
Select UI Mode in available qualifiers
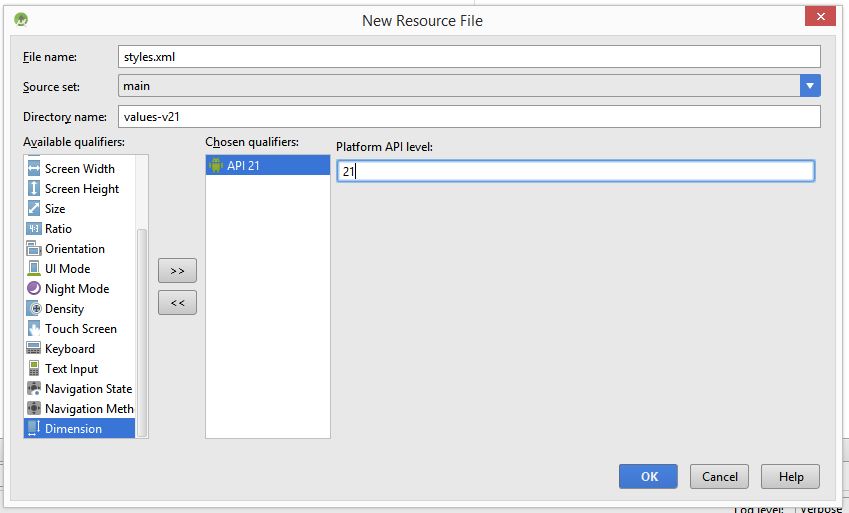[x=67, y=269]
